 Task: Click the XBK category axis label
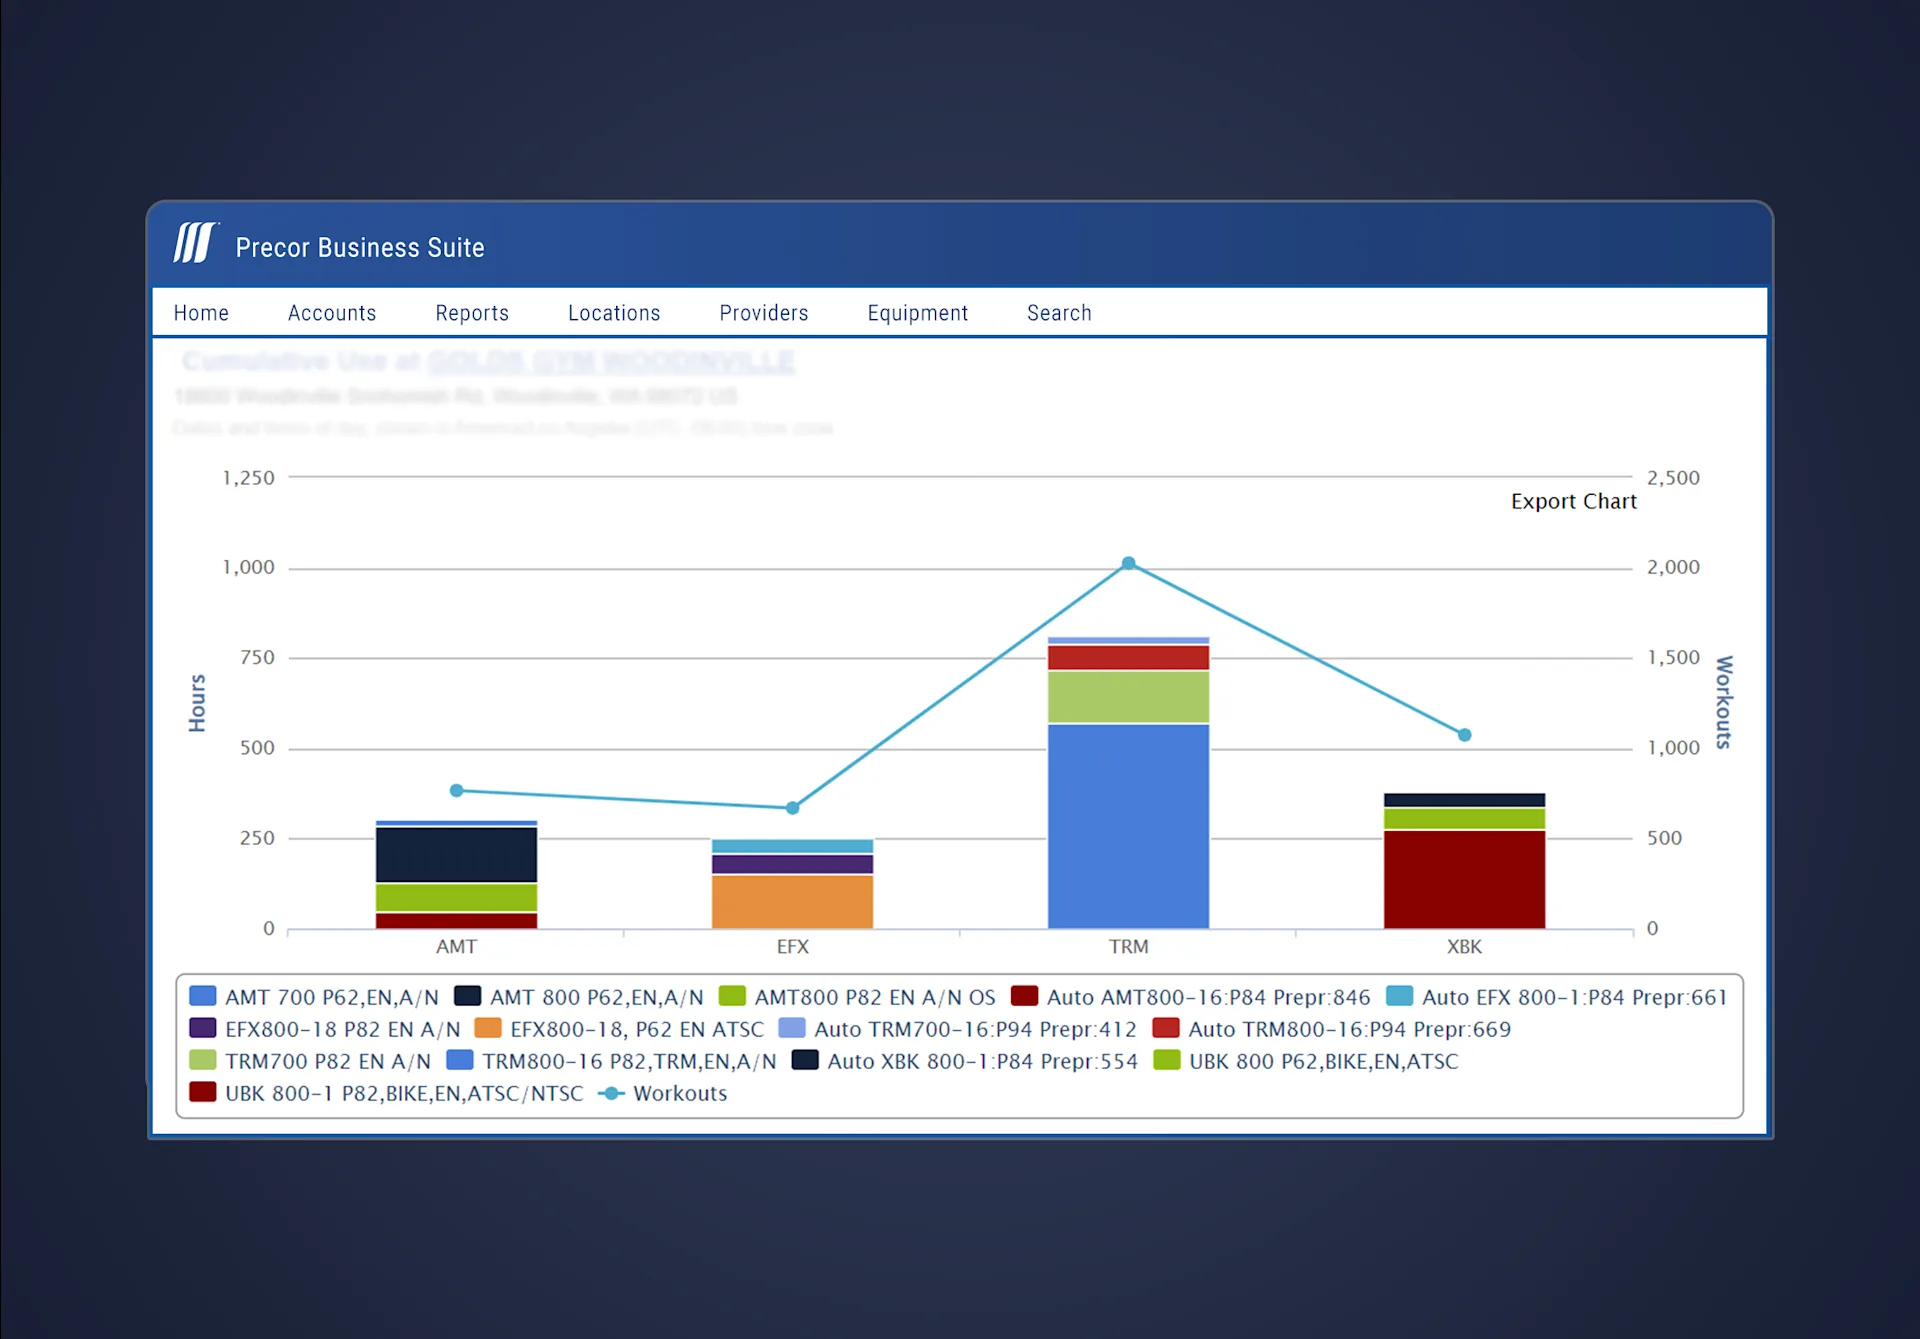point(1464,946)
